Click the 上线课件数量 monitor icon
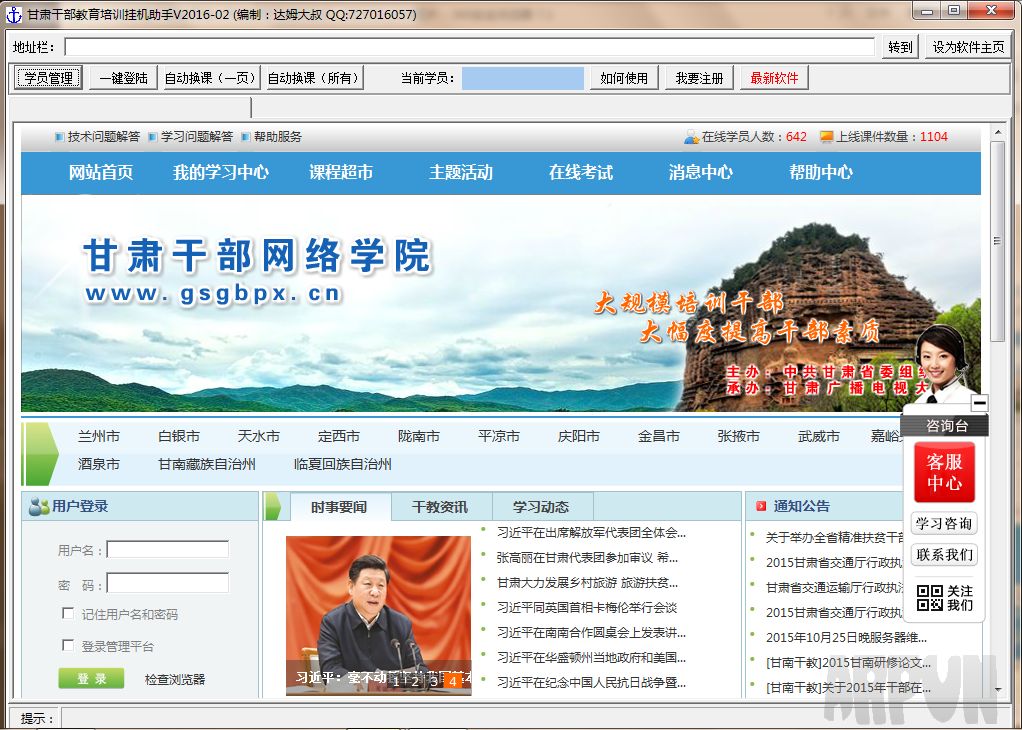The height and width of the screenshot is (730, 1022). pyautogui.click(x=826, y=137)
